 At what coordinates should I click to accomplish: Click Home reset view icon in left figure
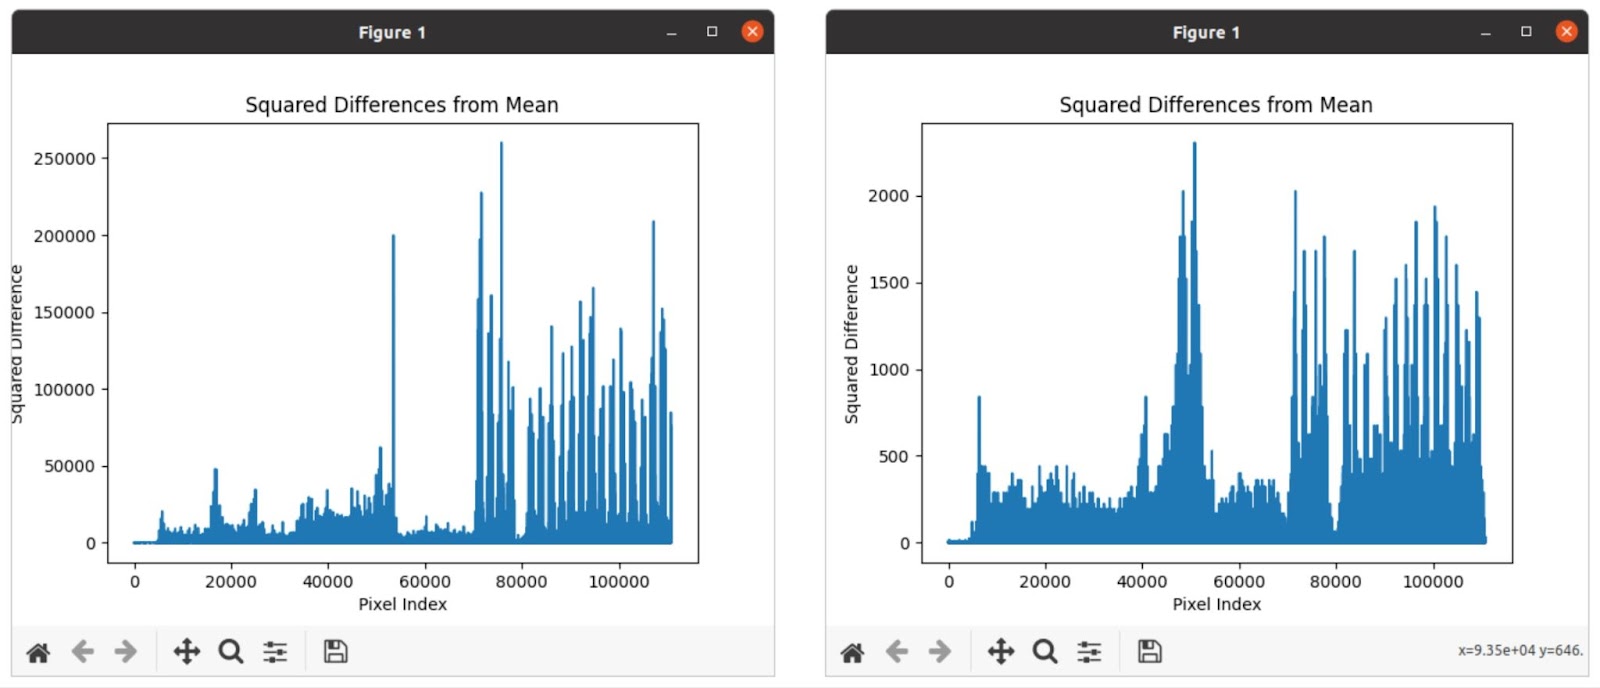(38, 653)
